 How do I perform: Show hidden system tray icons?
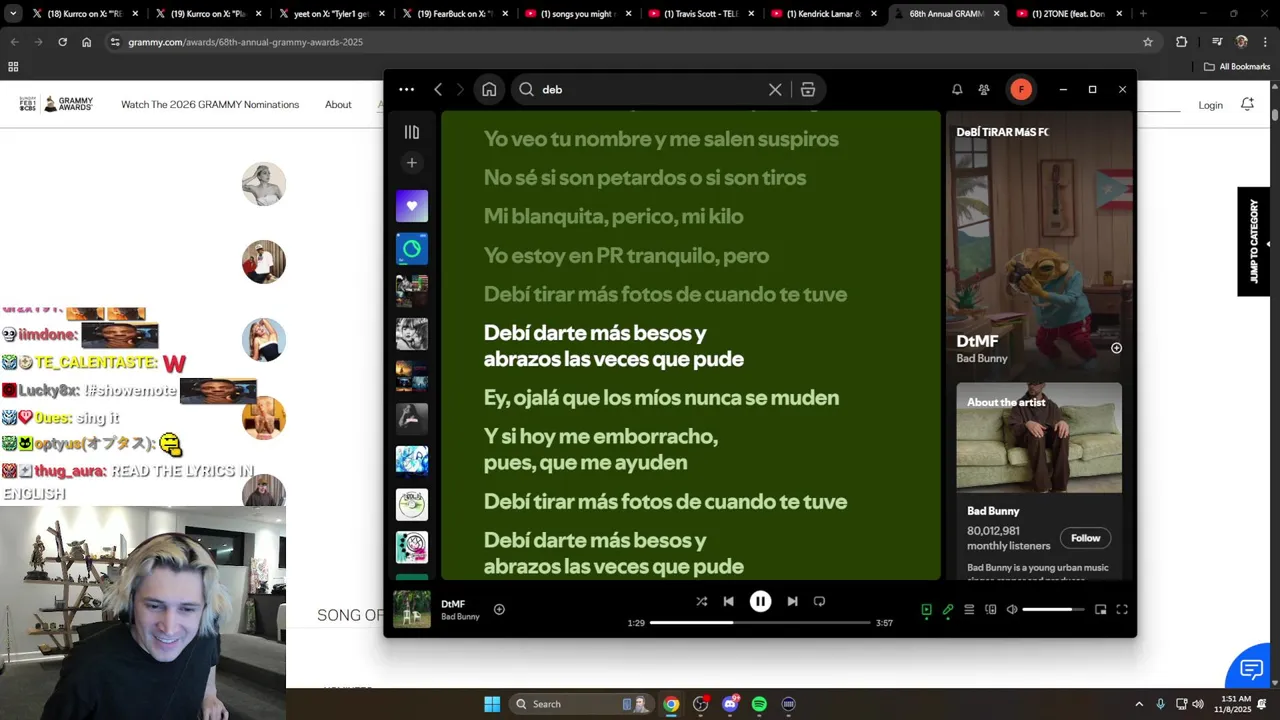1138,704
